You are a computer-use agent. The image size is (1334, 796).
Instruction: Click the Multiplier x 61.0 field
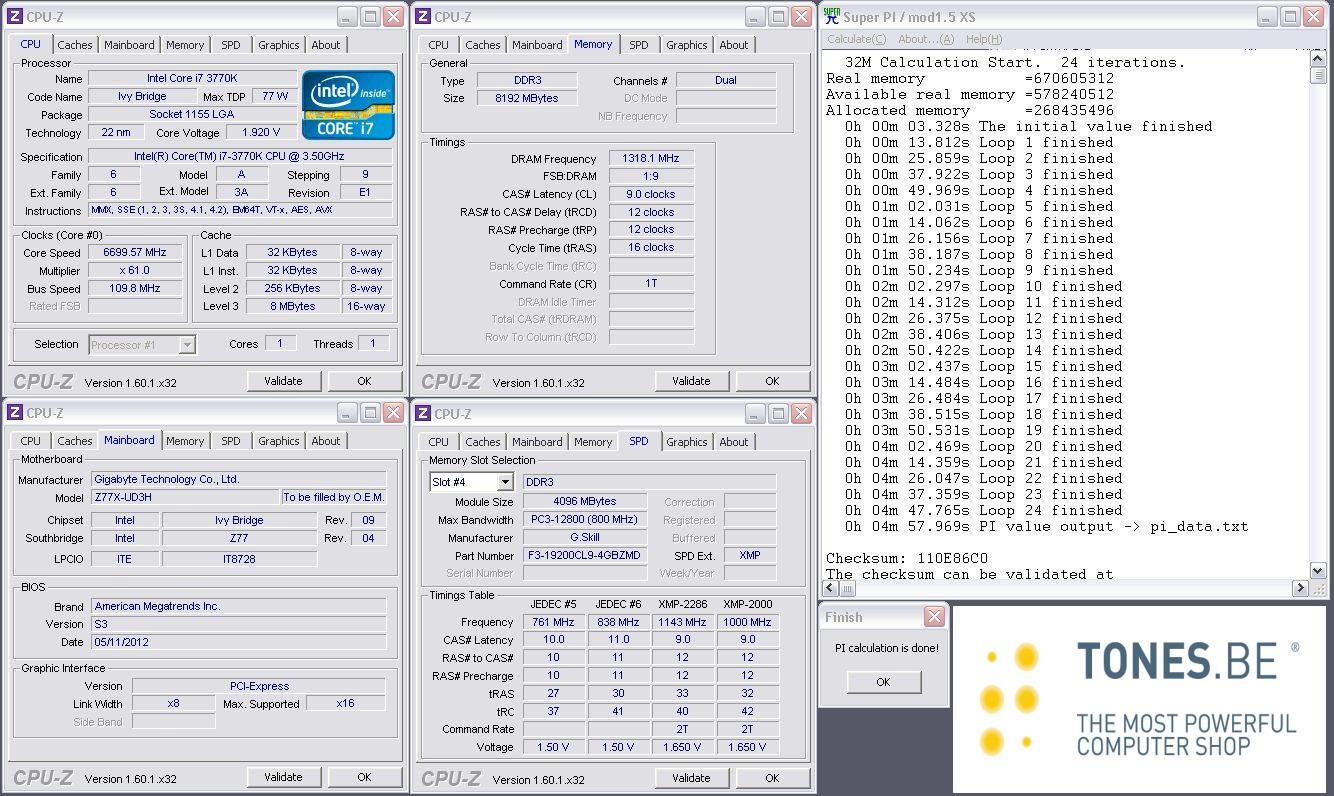point(136,271)
